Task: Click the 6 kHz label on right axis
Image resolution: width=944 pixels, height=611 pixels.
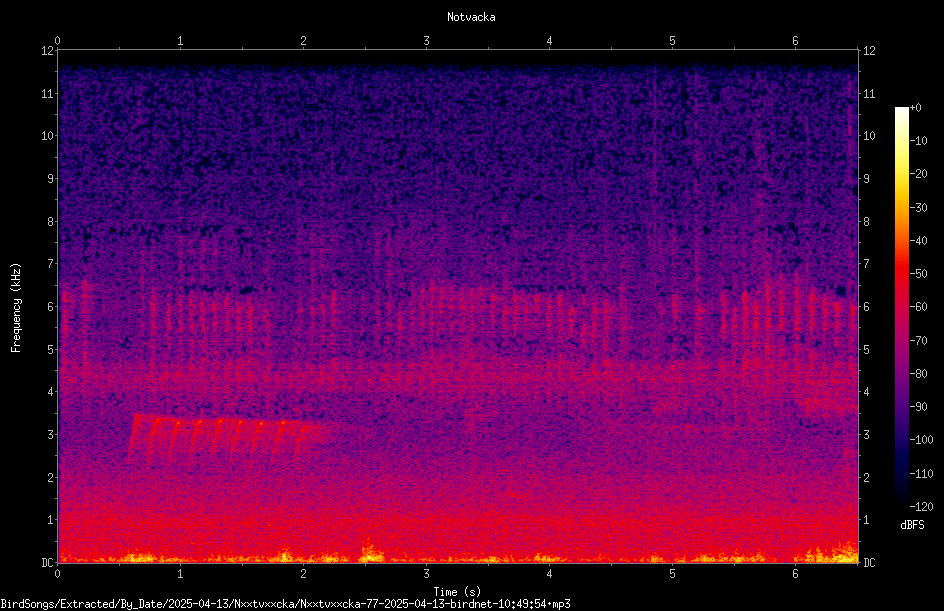Action: tap(866, 306)
